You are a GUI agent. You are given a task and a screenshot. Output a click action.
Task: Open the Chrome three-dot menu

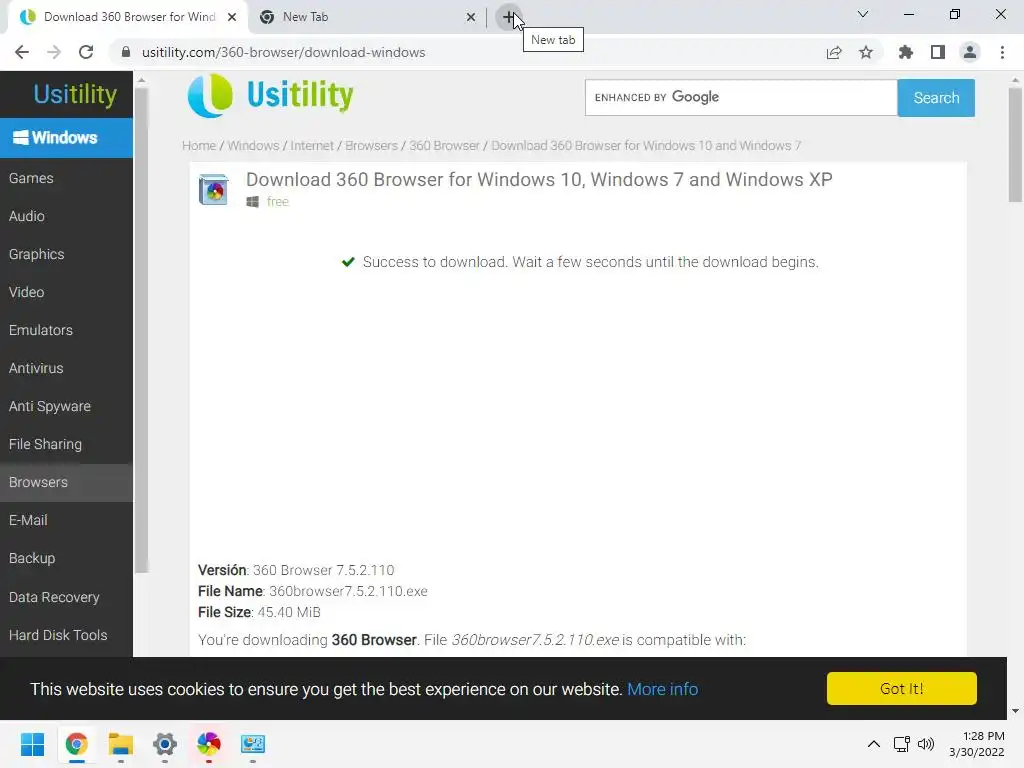(x=1002, y=52)
